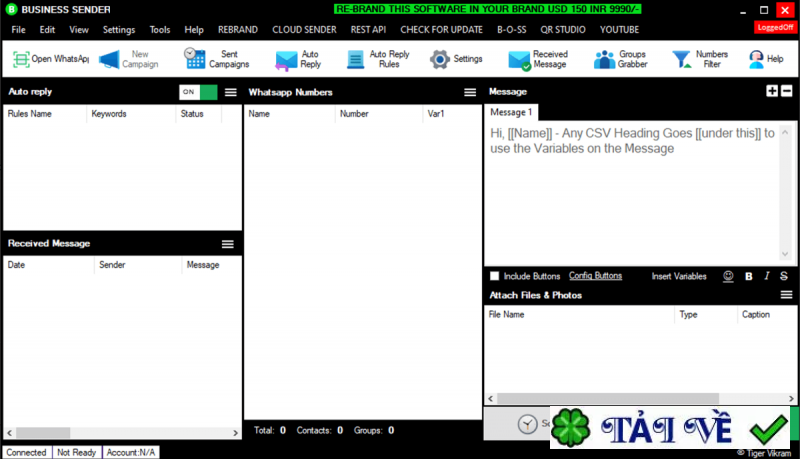
Task: Open B-O-SS menu item
Action: click(511, 30)
